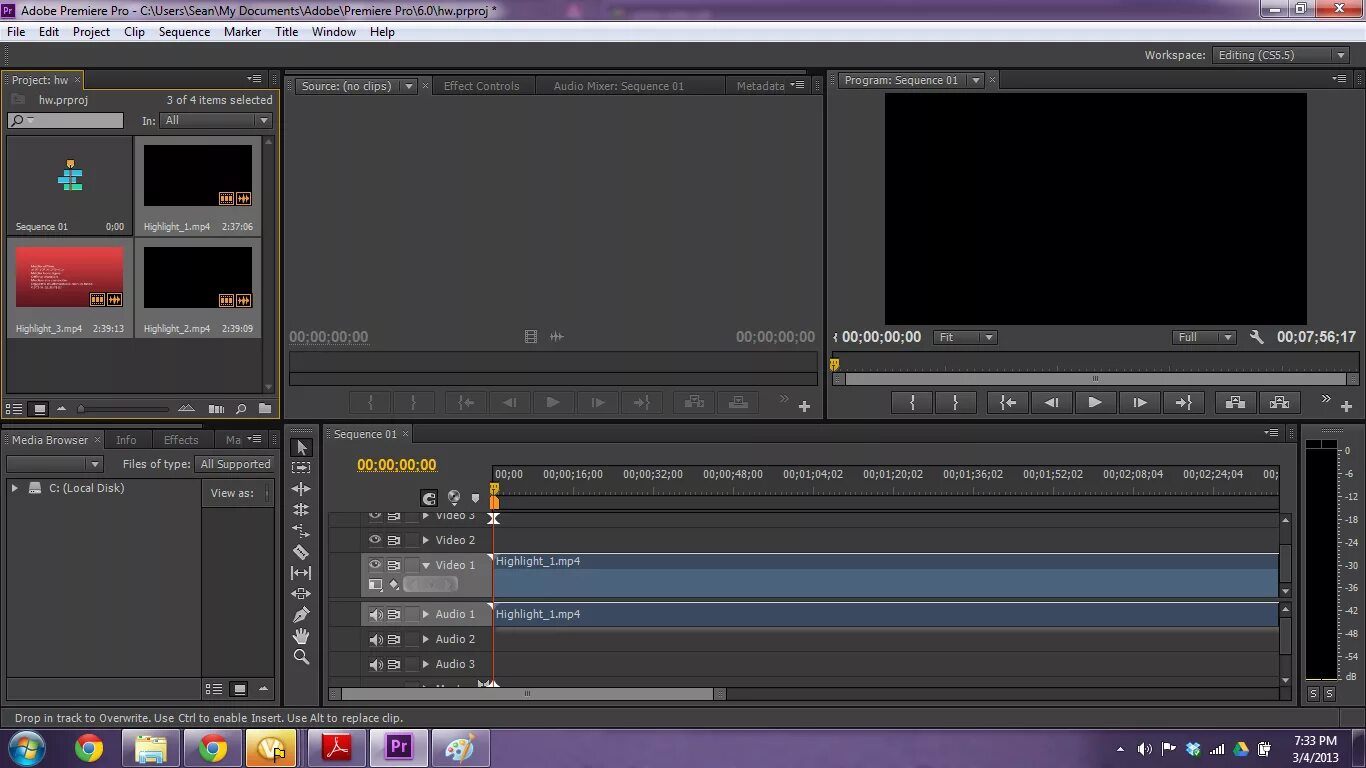
Task: Select the Zoom tool magnifier
Action: point(301,657)
